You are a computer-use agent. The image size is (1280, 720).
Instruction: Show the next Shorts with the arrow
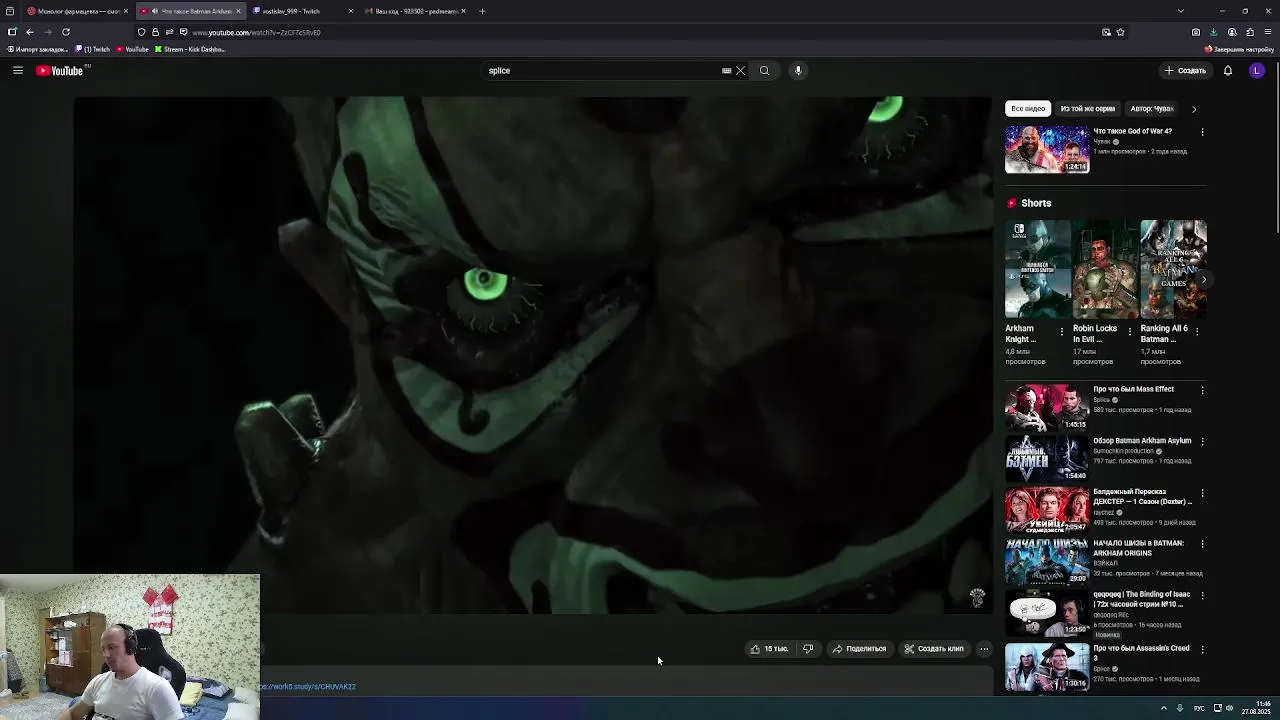coord(1204,281)
